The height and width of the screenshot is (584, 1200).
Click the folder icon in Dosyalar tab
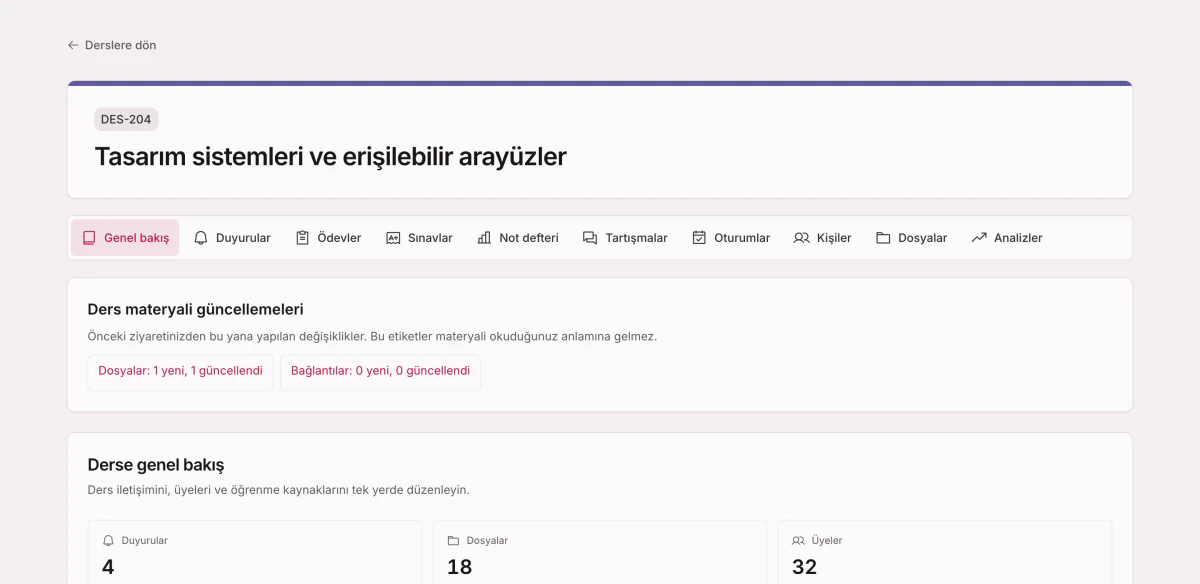(x=883, y=238)
